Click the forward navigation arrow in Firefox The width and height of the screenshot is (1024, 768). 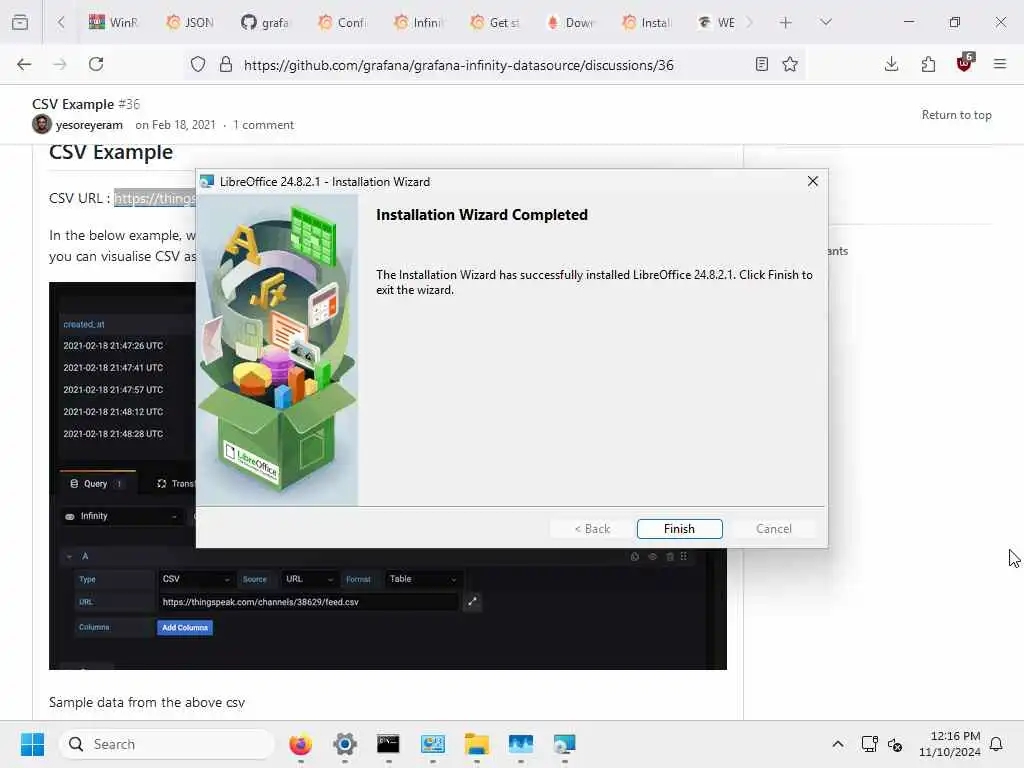[60, 64]
